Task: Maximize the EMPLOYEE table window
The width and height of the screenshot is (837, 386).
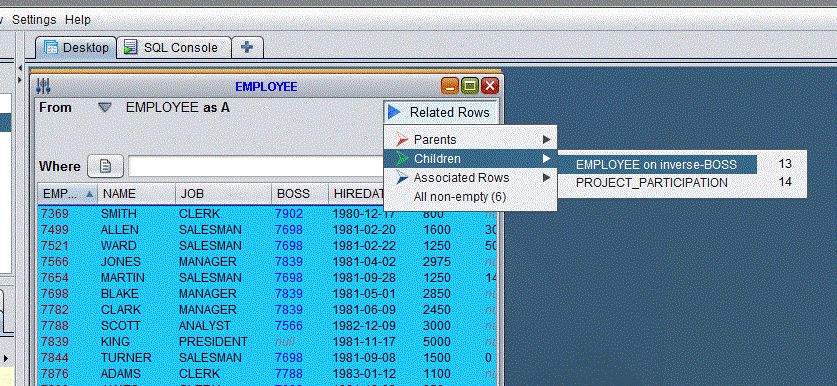Action: [470, 85]
